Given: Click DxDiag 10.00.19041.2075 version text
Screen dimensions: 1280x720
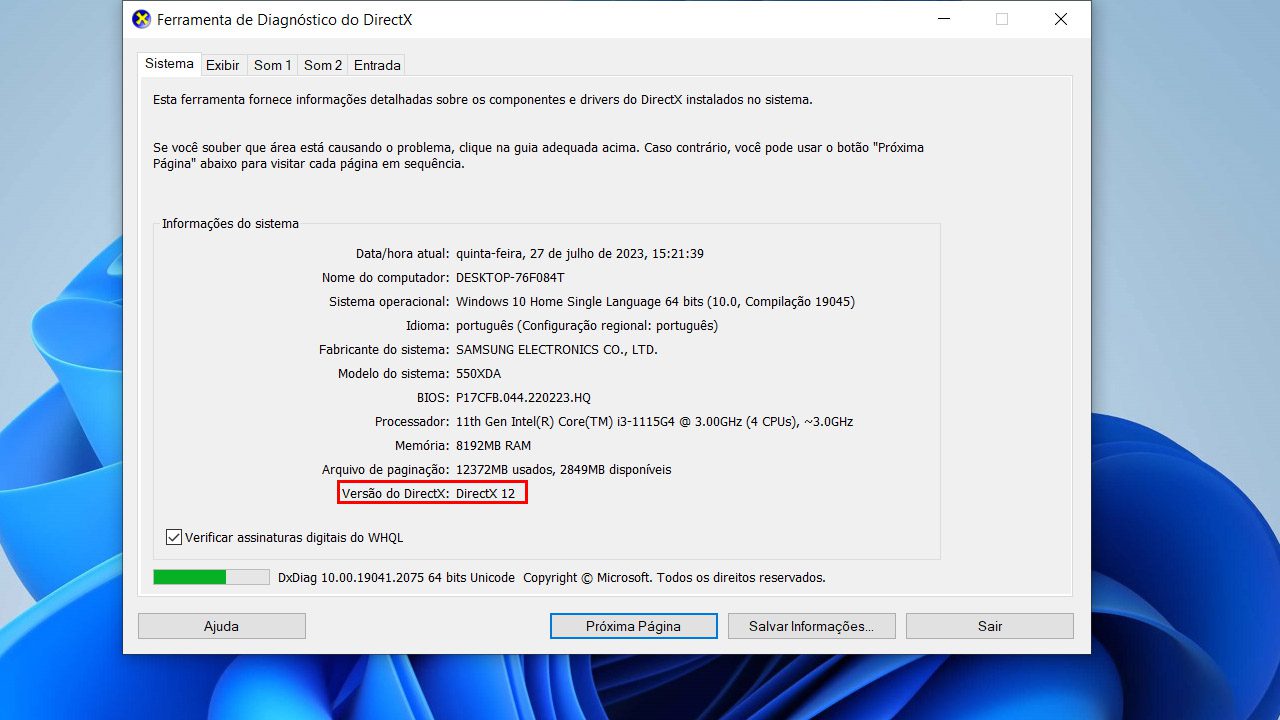Looking at the screenshot, I should 396,578.
